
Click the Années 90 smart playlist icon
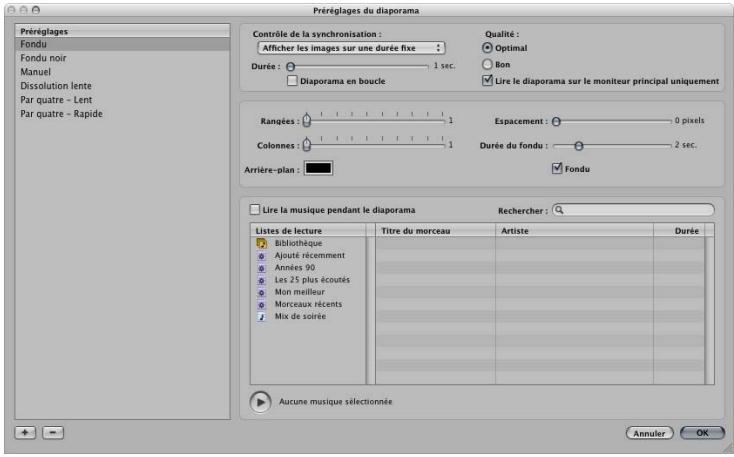click(262, 268)
